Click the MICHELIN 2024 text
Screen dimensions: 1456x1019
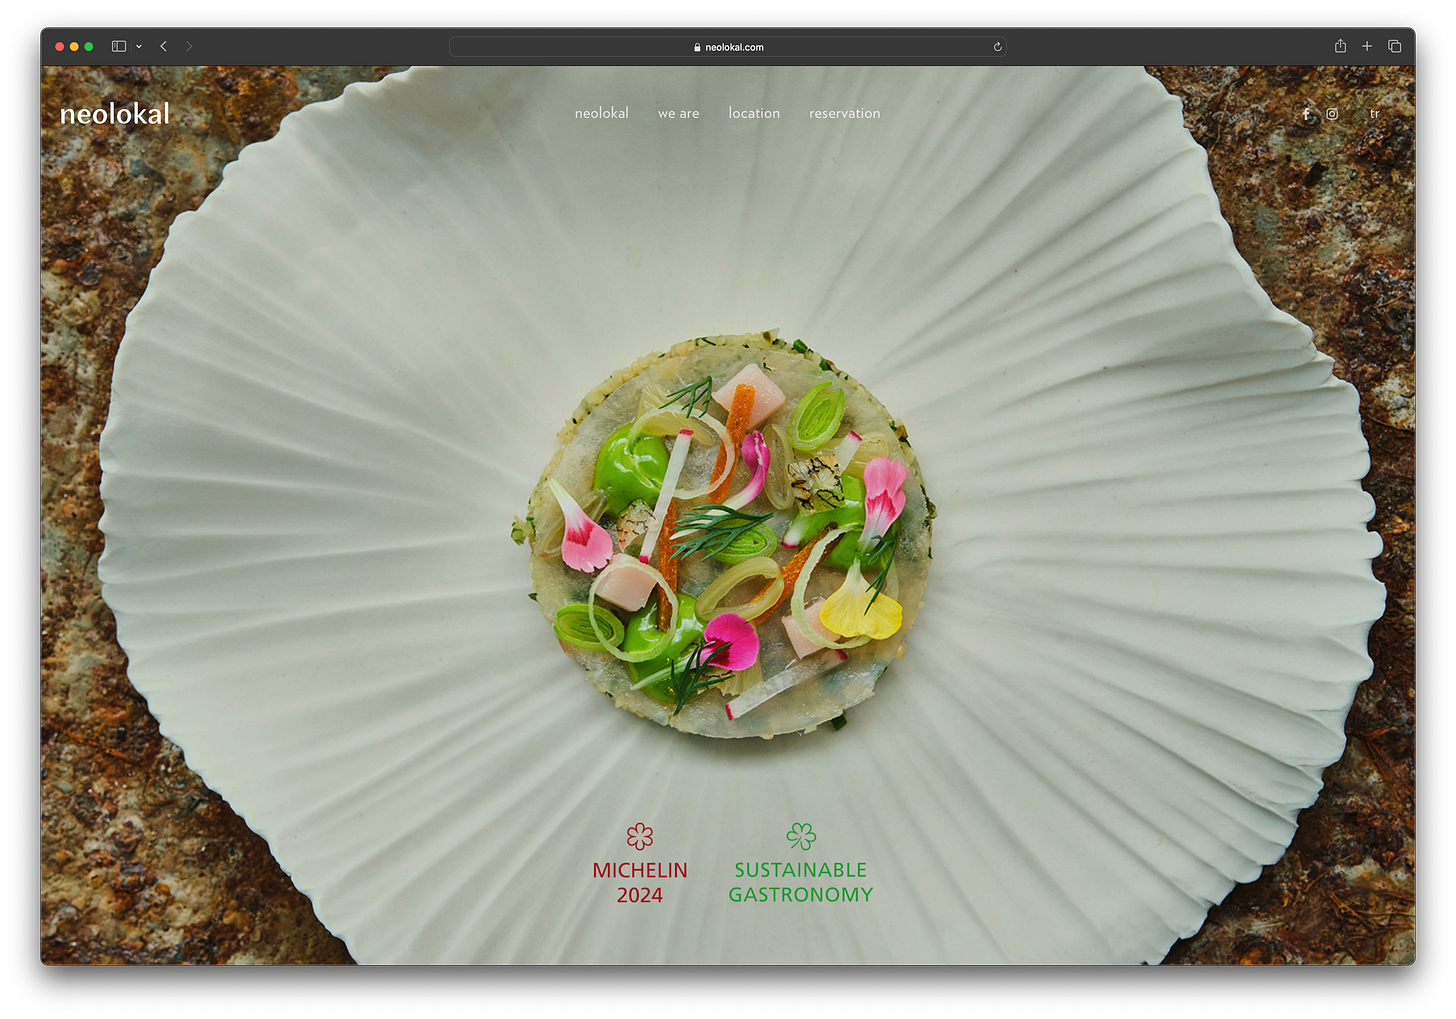[x=640, y=882]
